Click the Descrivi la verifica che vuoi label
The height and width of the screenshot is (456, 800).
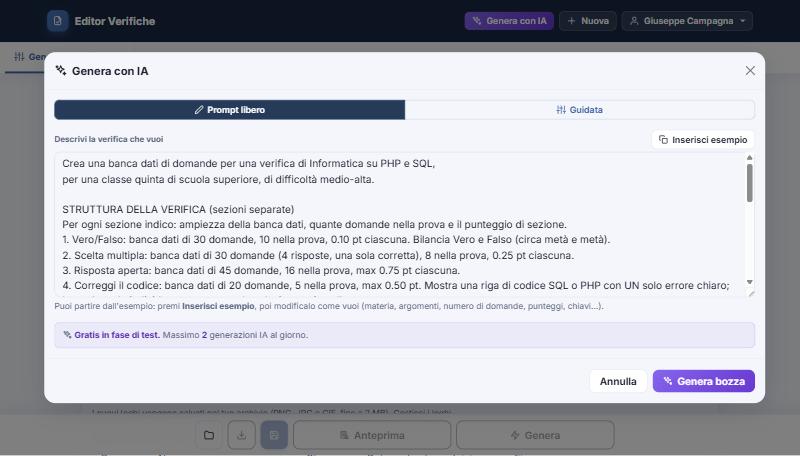pyautogui.click(x=109, y=139)
